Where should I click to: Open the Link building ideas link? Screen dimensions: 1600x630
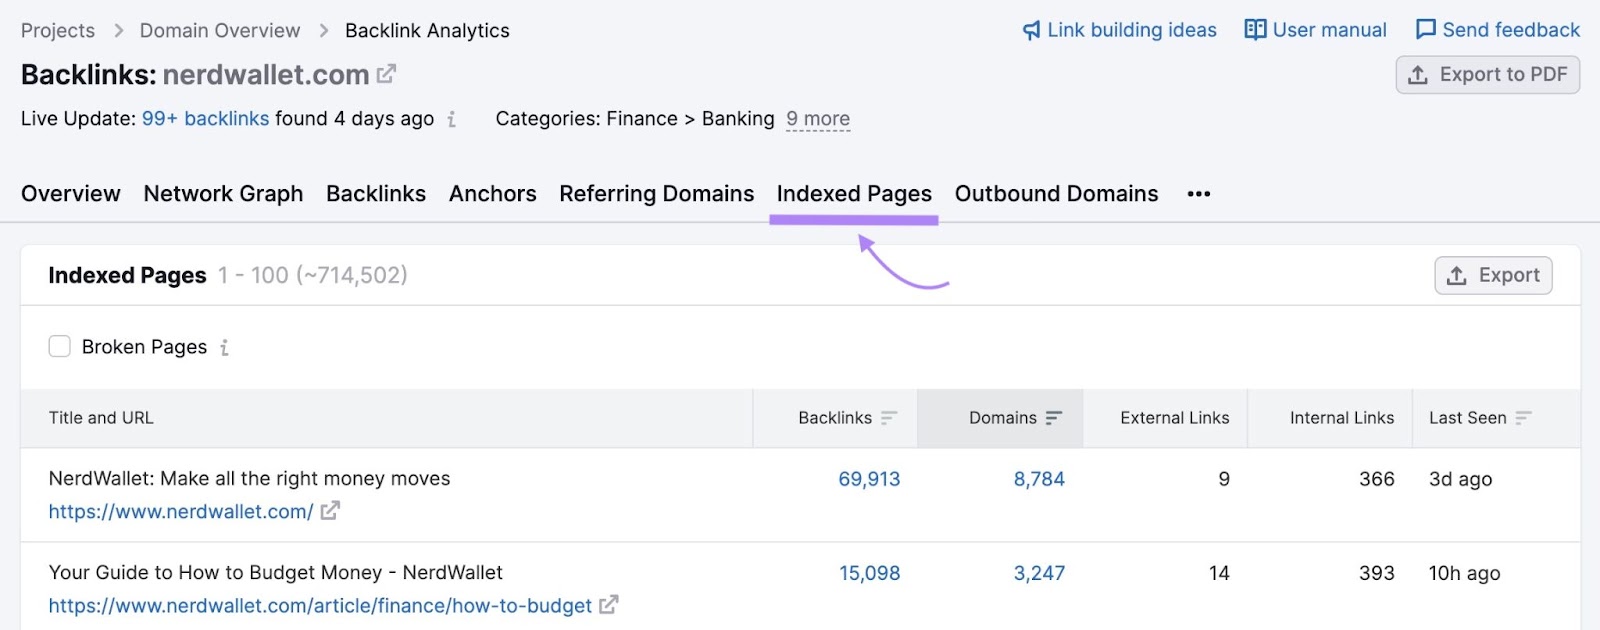tap(1119, 30)
